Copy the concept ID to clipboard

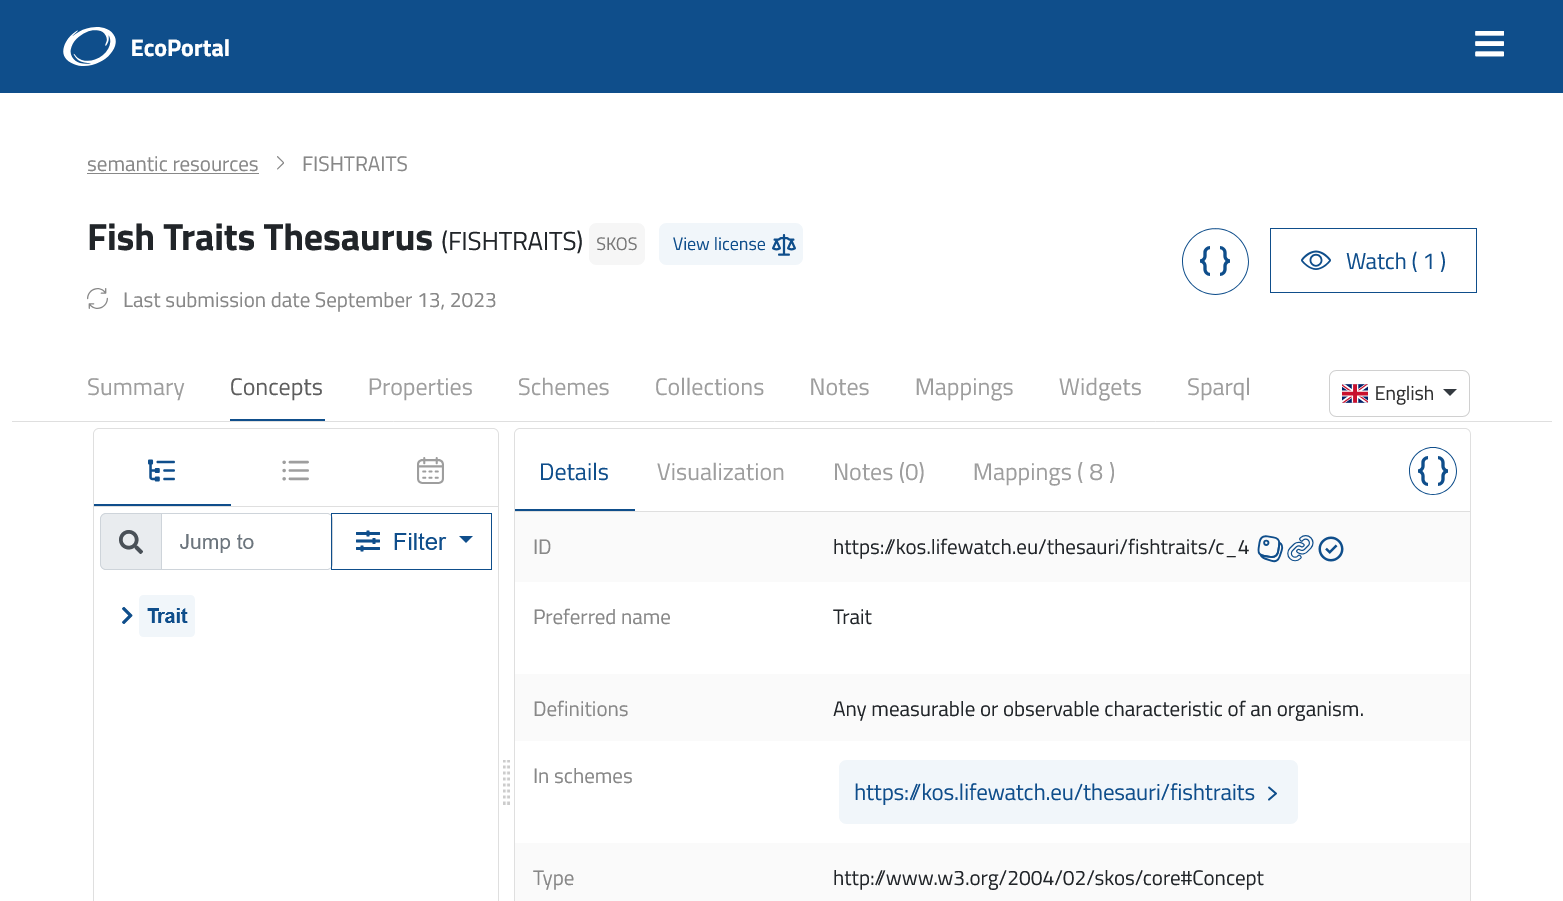(1269, 548)
